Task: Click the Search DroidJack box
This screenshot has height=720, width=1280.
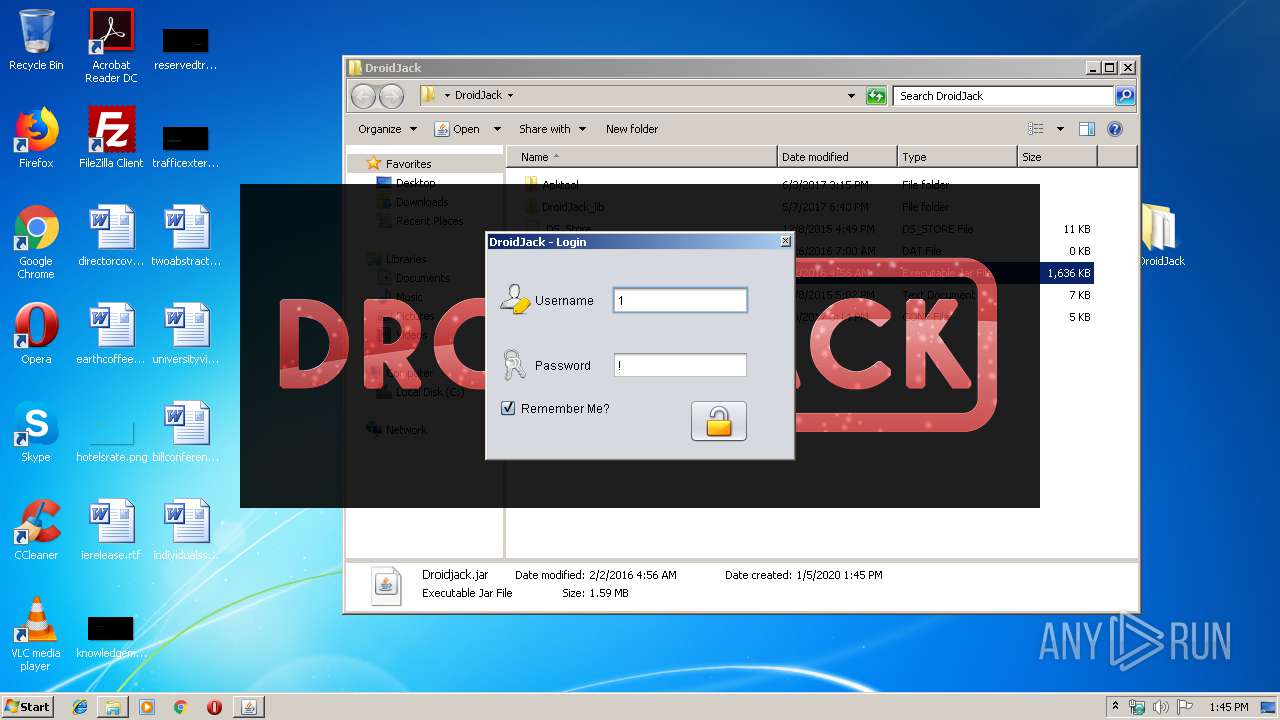Action: coord(1003,96)
